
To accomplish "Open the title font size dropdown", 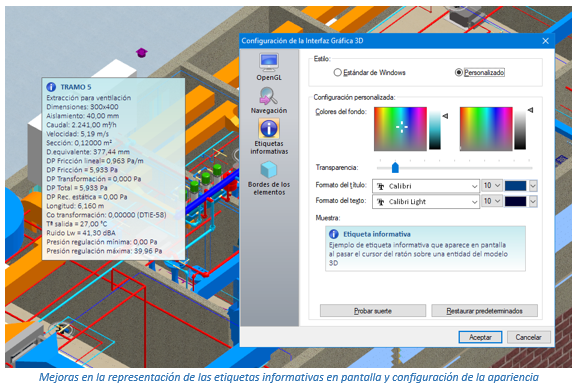I will tap(492, 185).
